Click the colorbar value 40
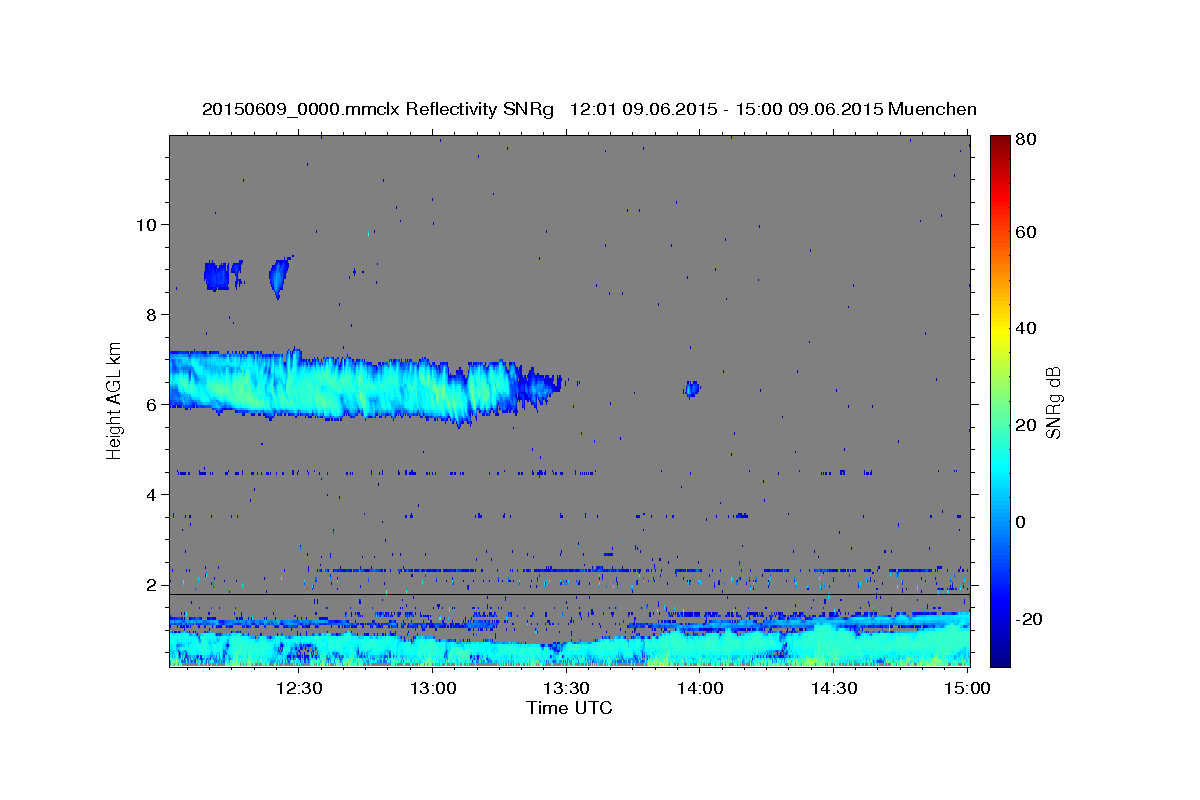 point(1025,328)
